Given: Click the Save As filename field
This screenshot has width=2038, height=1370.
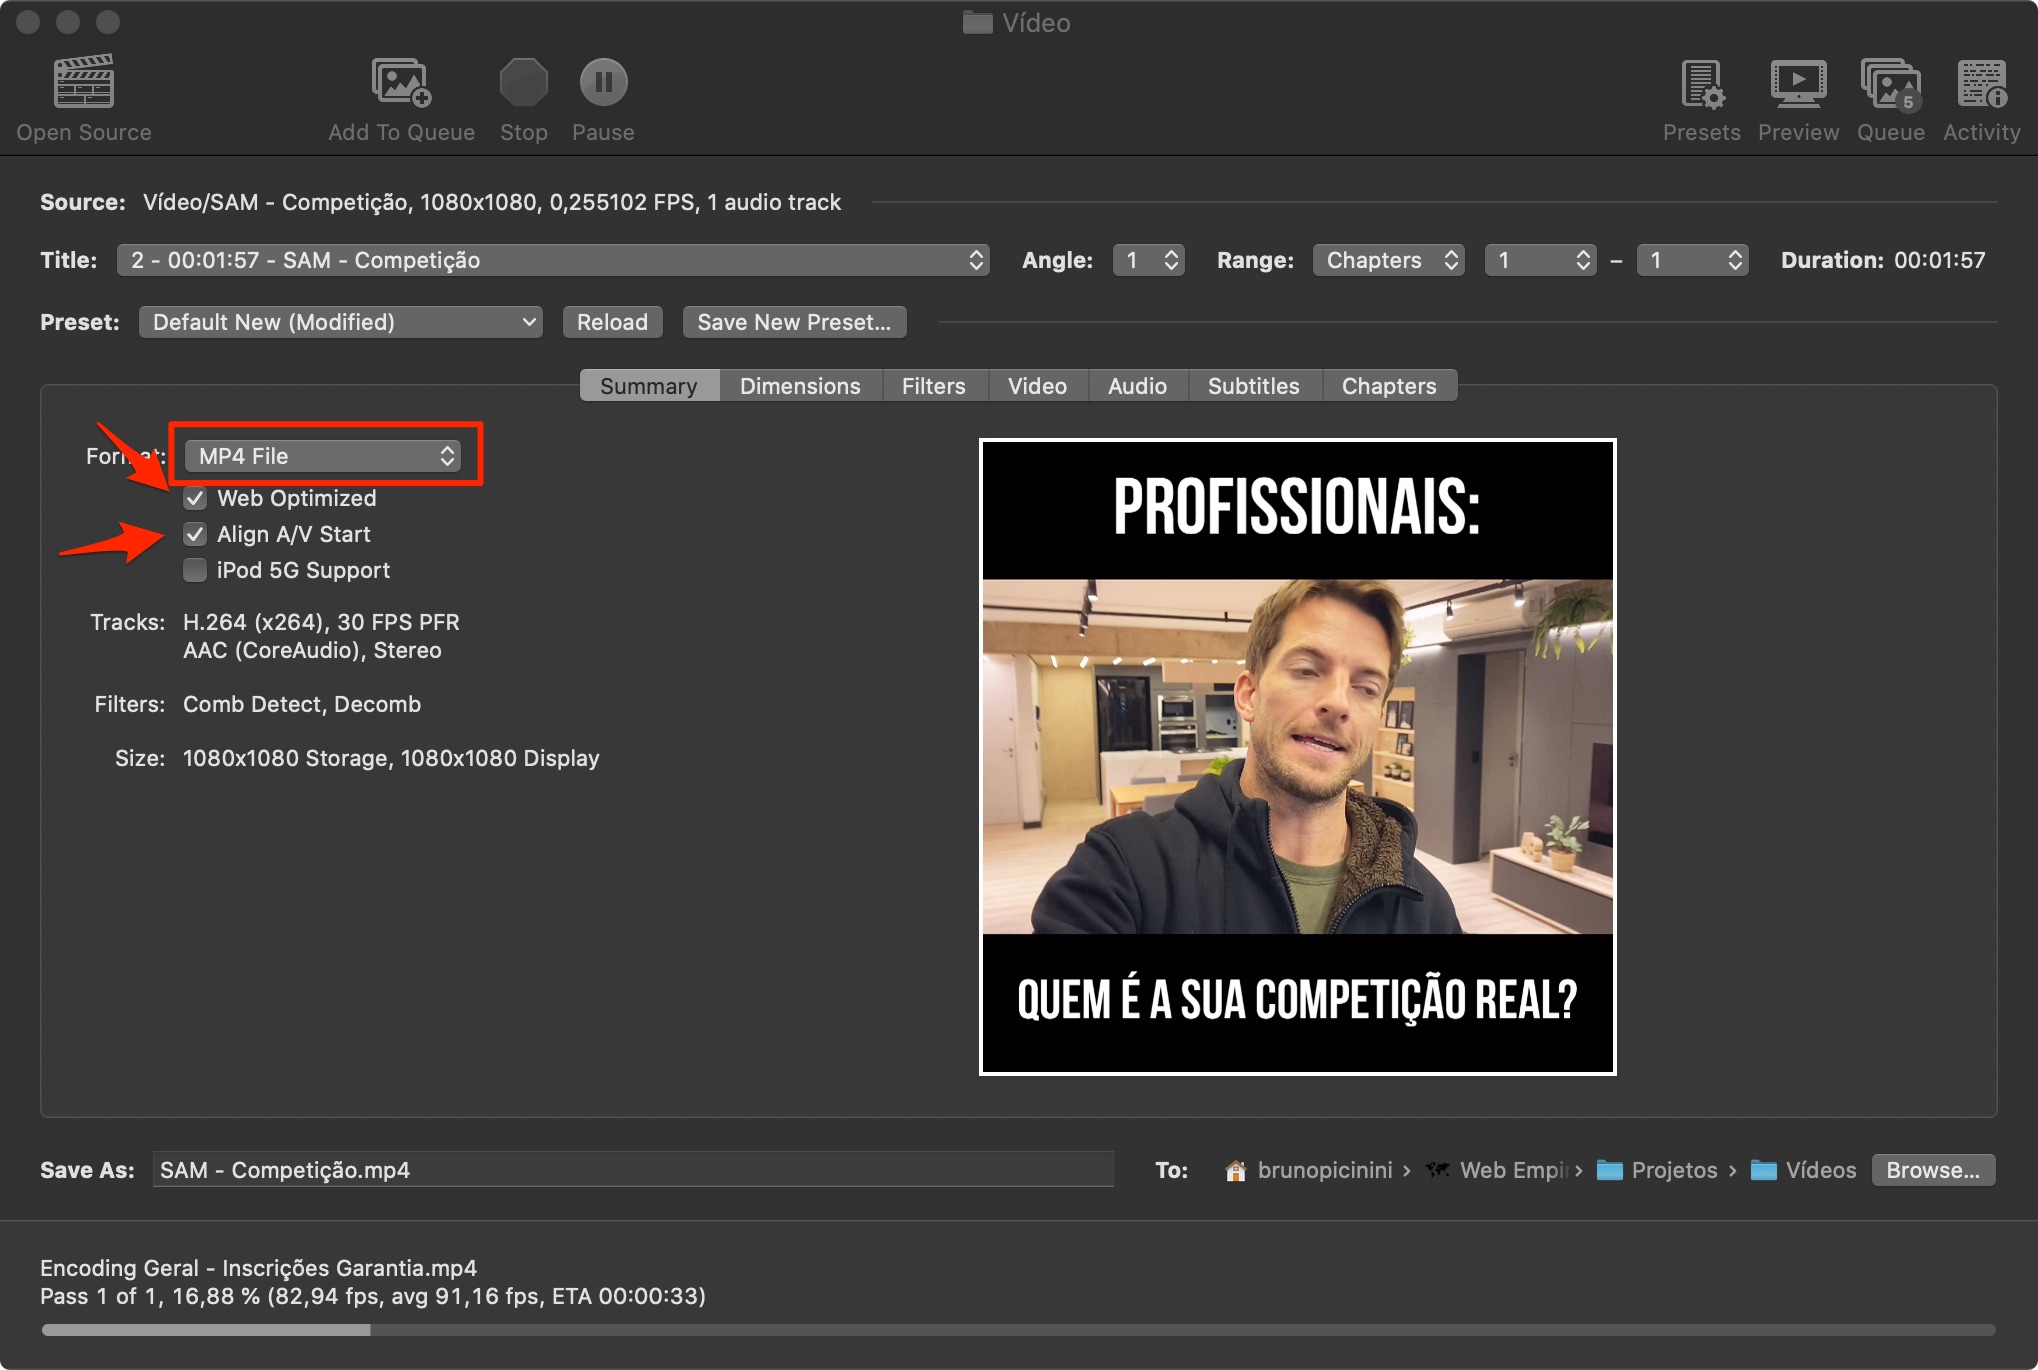Looking at the screenshot, I should (632, 1170).
